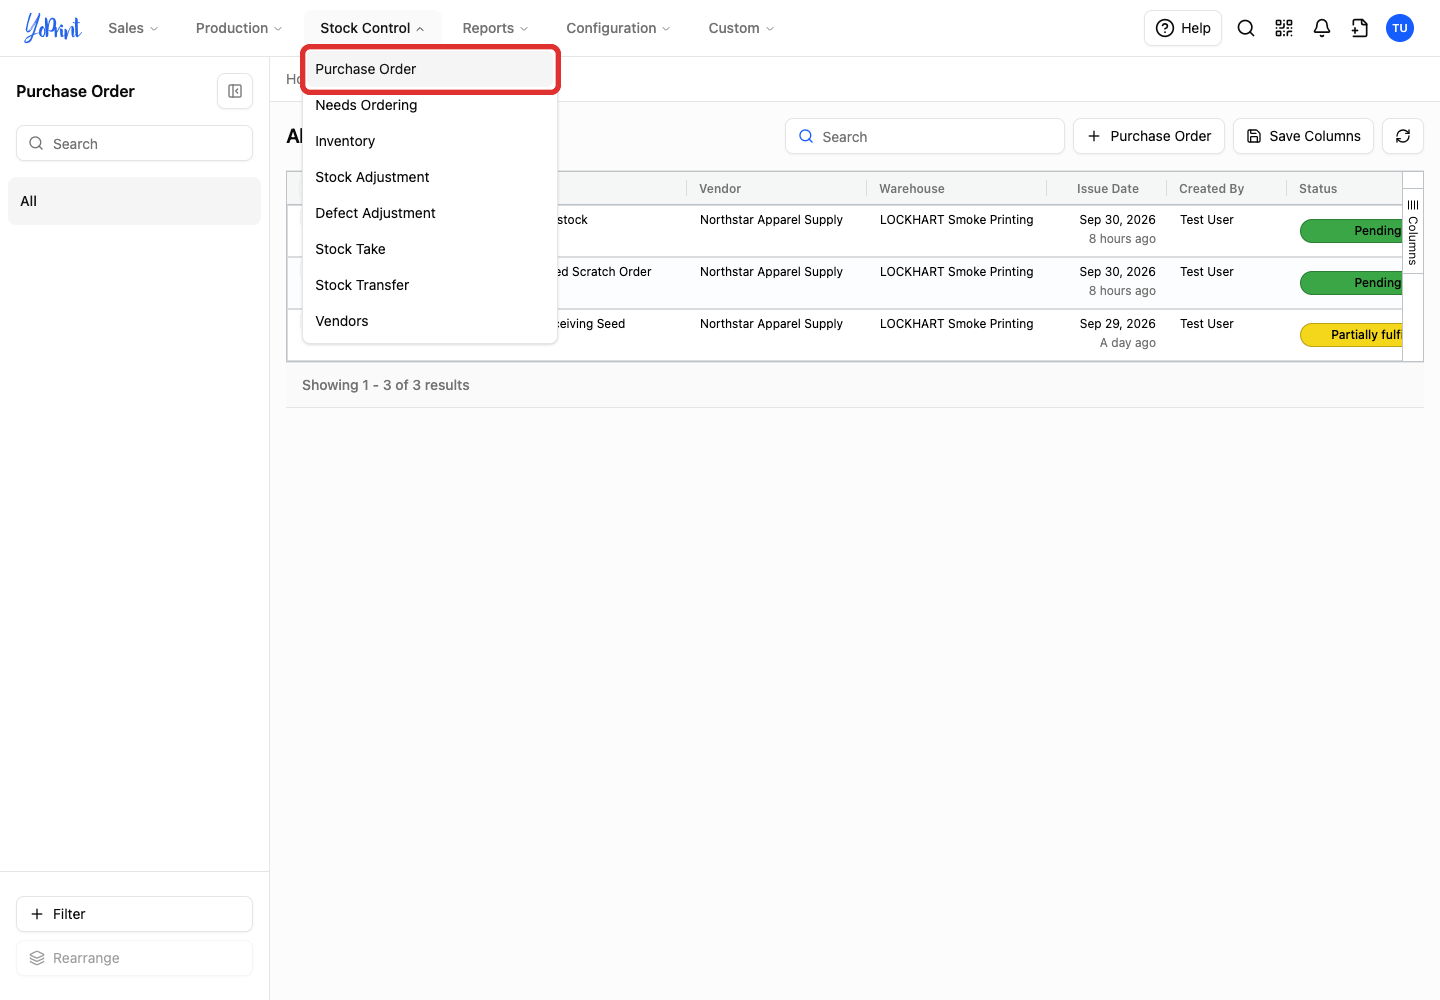Image resolution: width=1440 pixels, height=1000 pixels.
Task: Click the plus Purchase Order button
Action: click(x=1149, y=136)
